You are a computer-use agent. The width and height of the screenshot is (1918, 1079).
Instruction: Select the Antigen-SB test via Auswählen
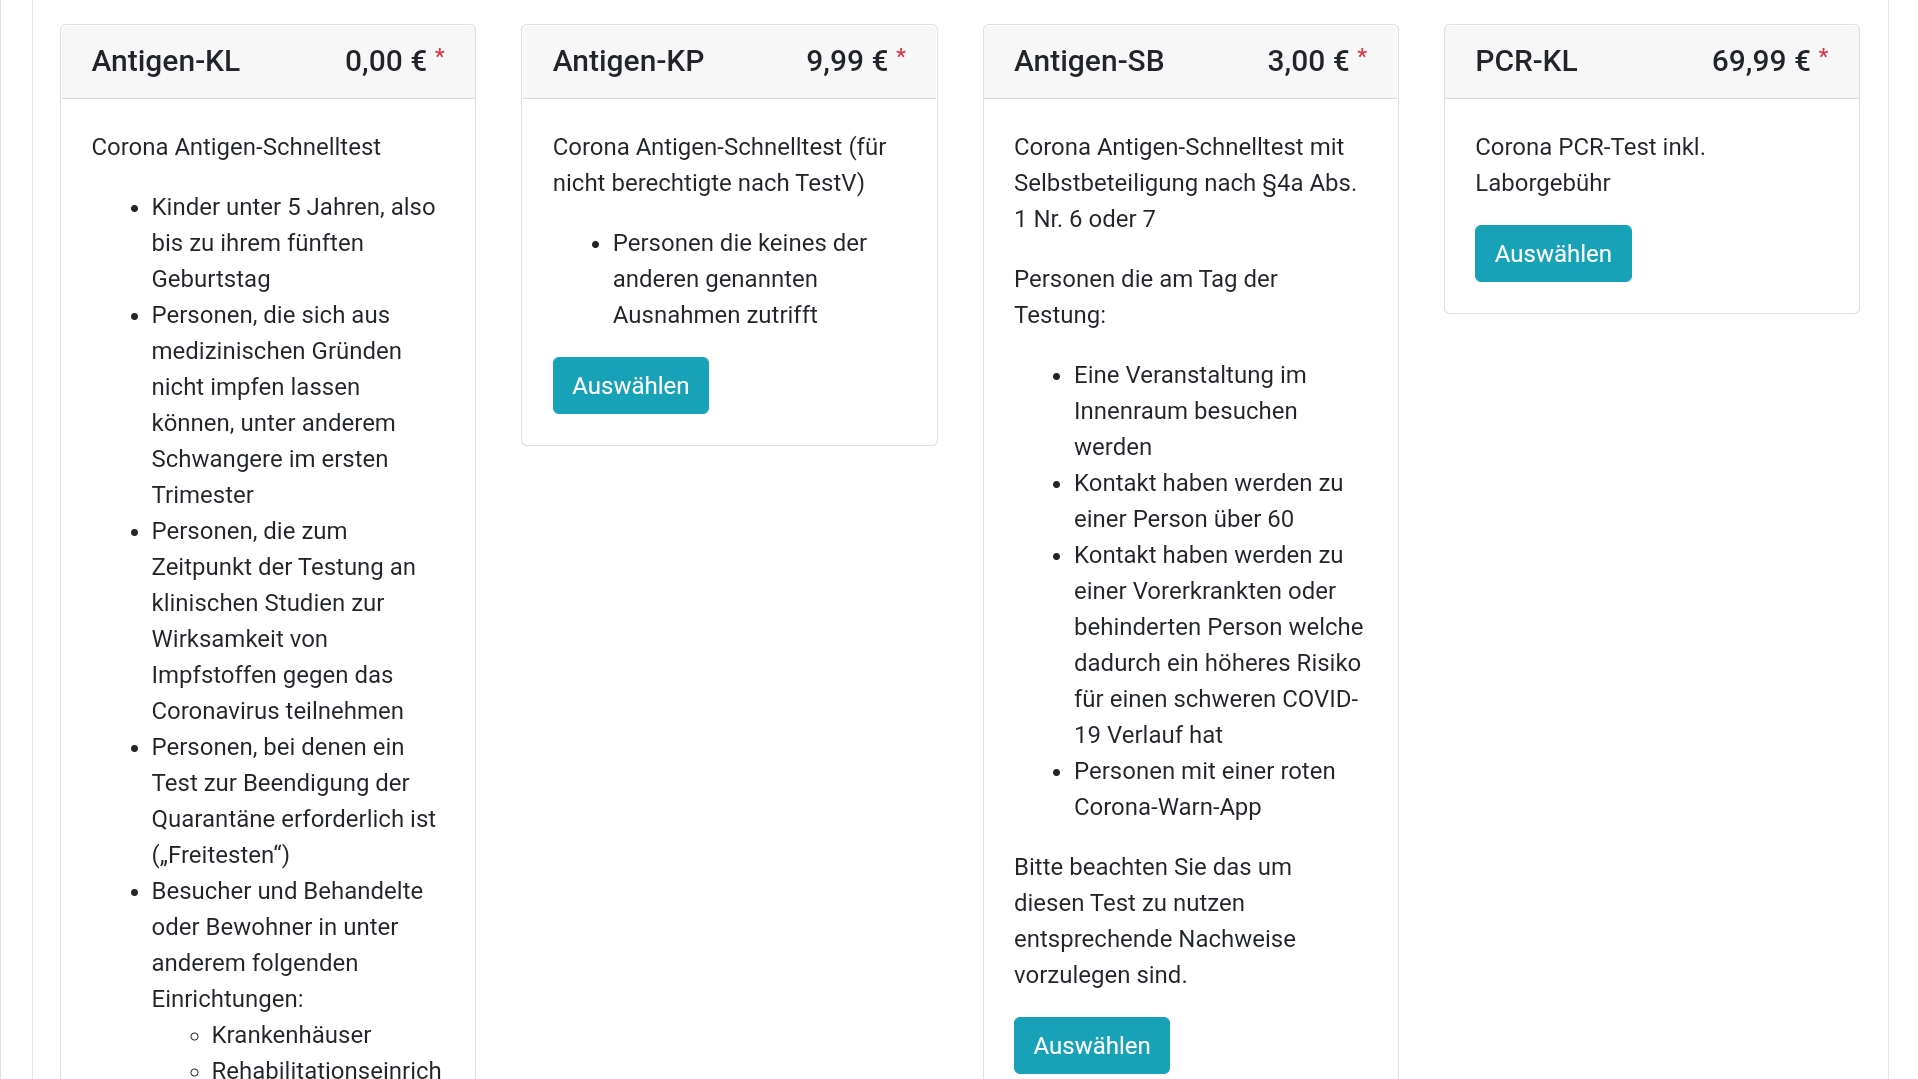coord(1091,1045)
